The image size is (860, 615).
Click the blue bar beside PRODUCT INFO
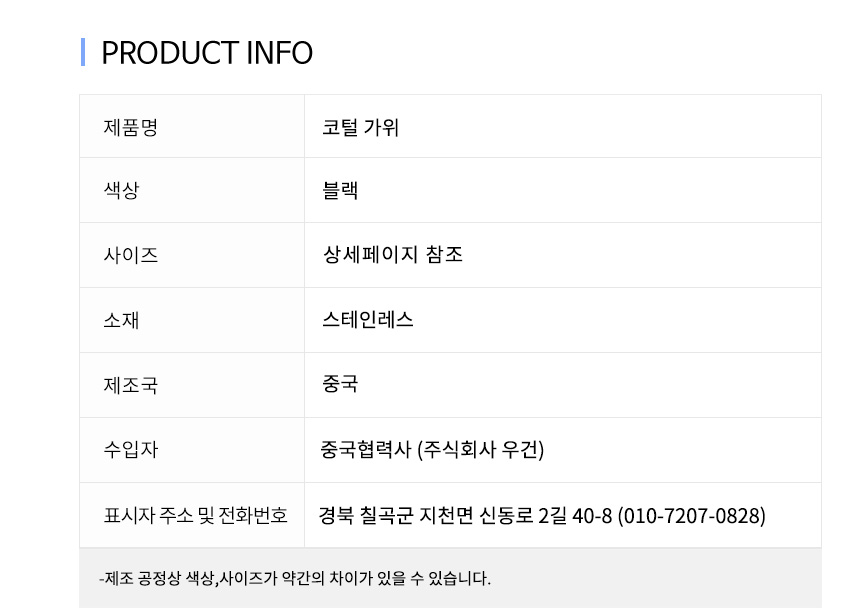(x=83, y=52)
